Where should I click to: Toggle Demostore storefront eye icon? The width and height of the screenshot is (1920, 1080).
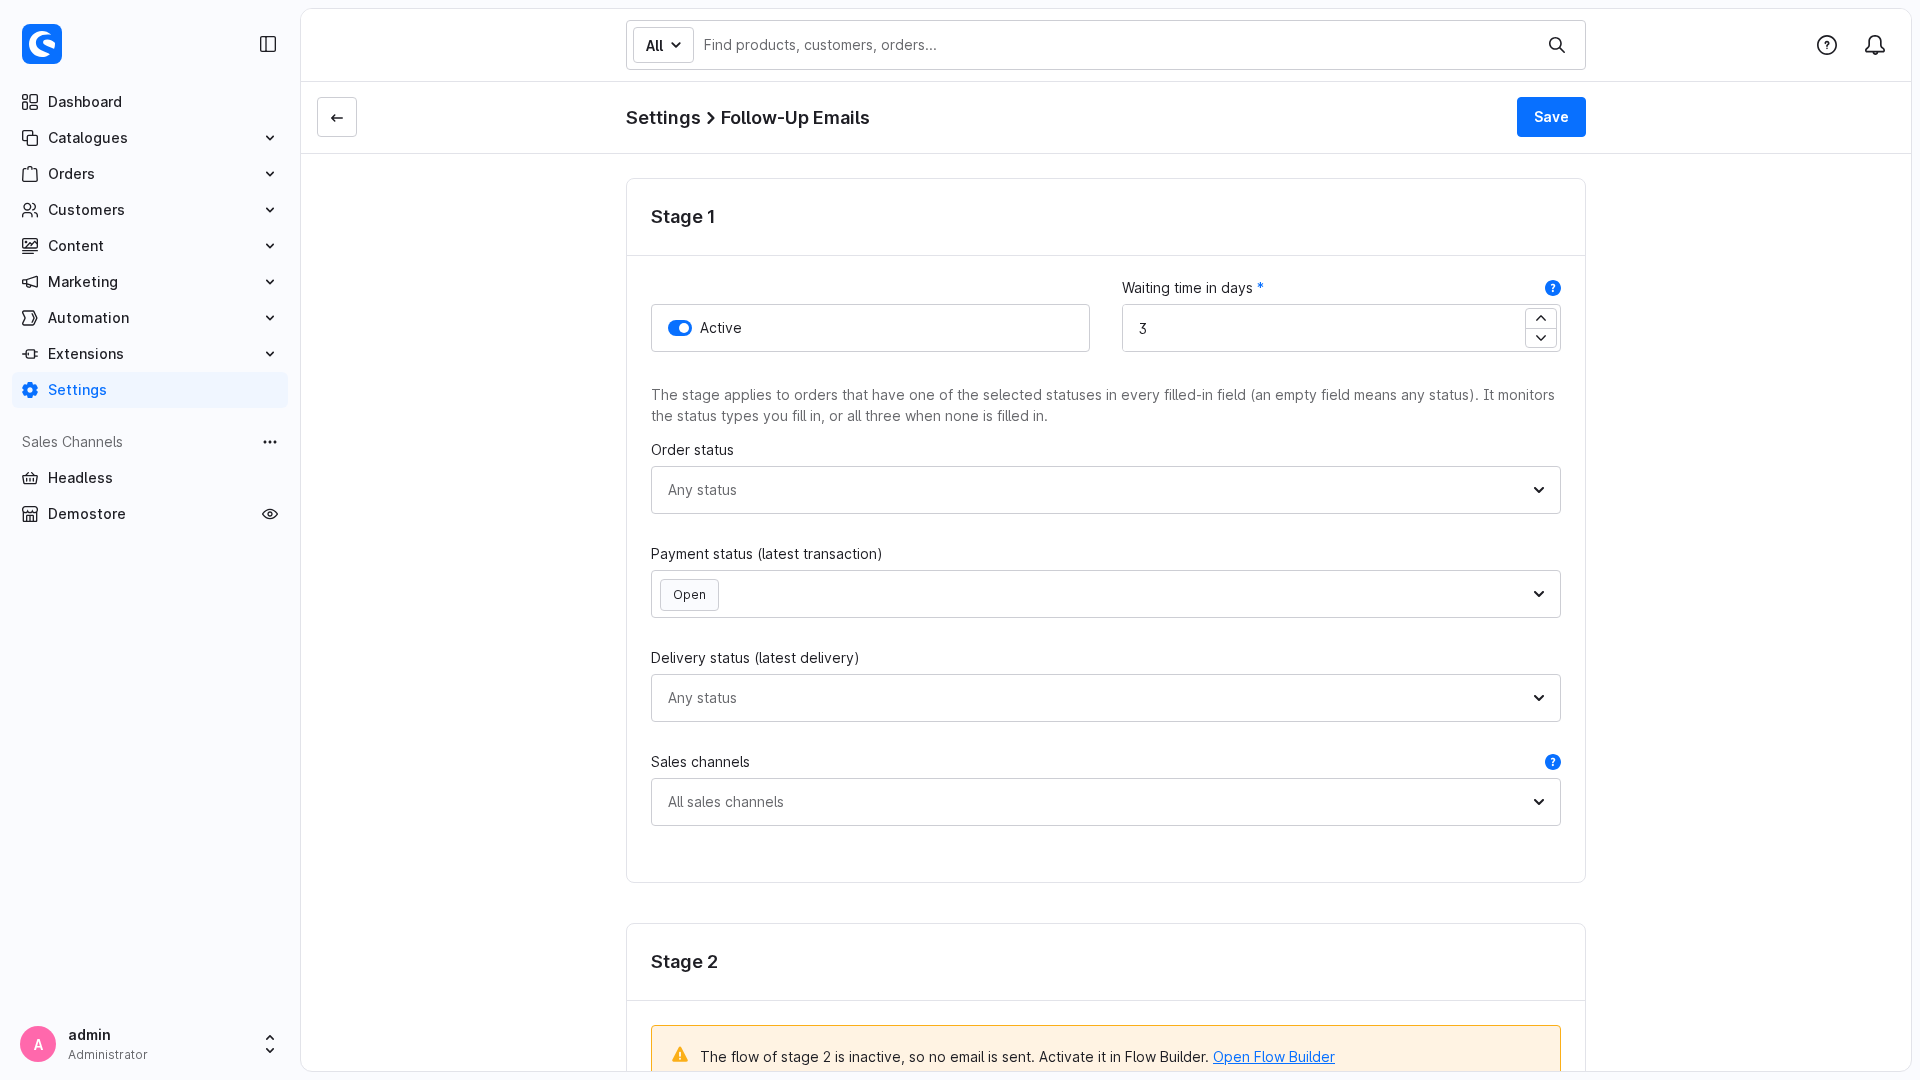tap(270, 514)
